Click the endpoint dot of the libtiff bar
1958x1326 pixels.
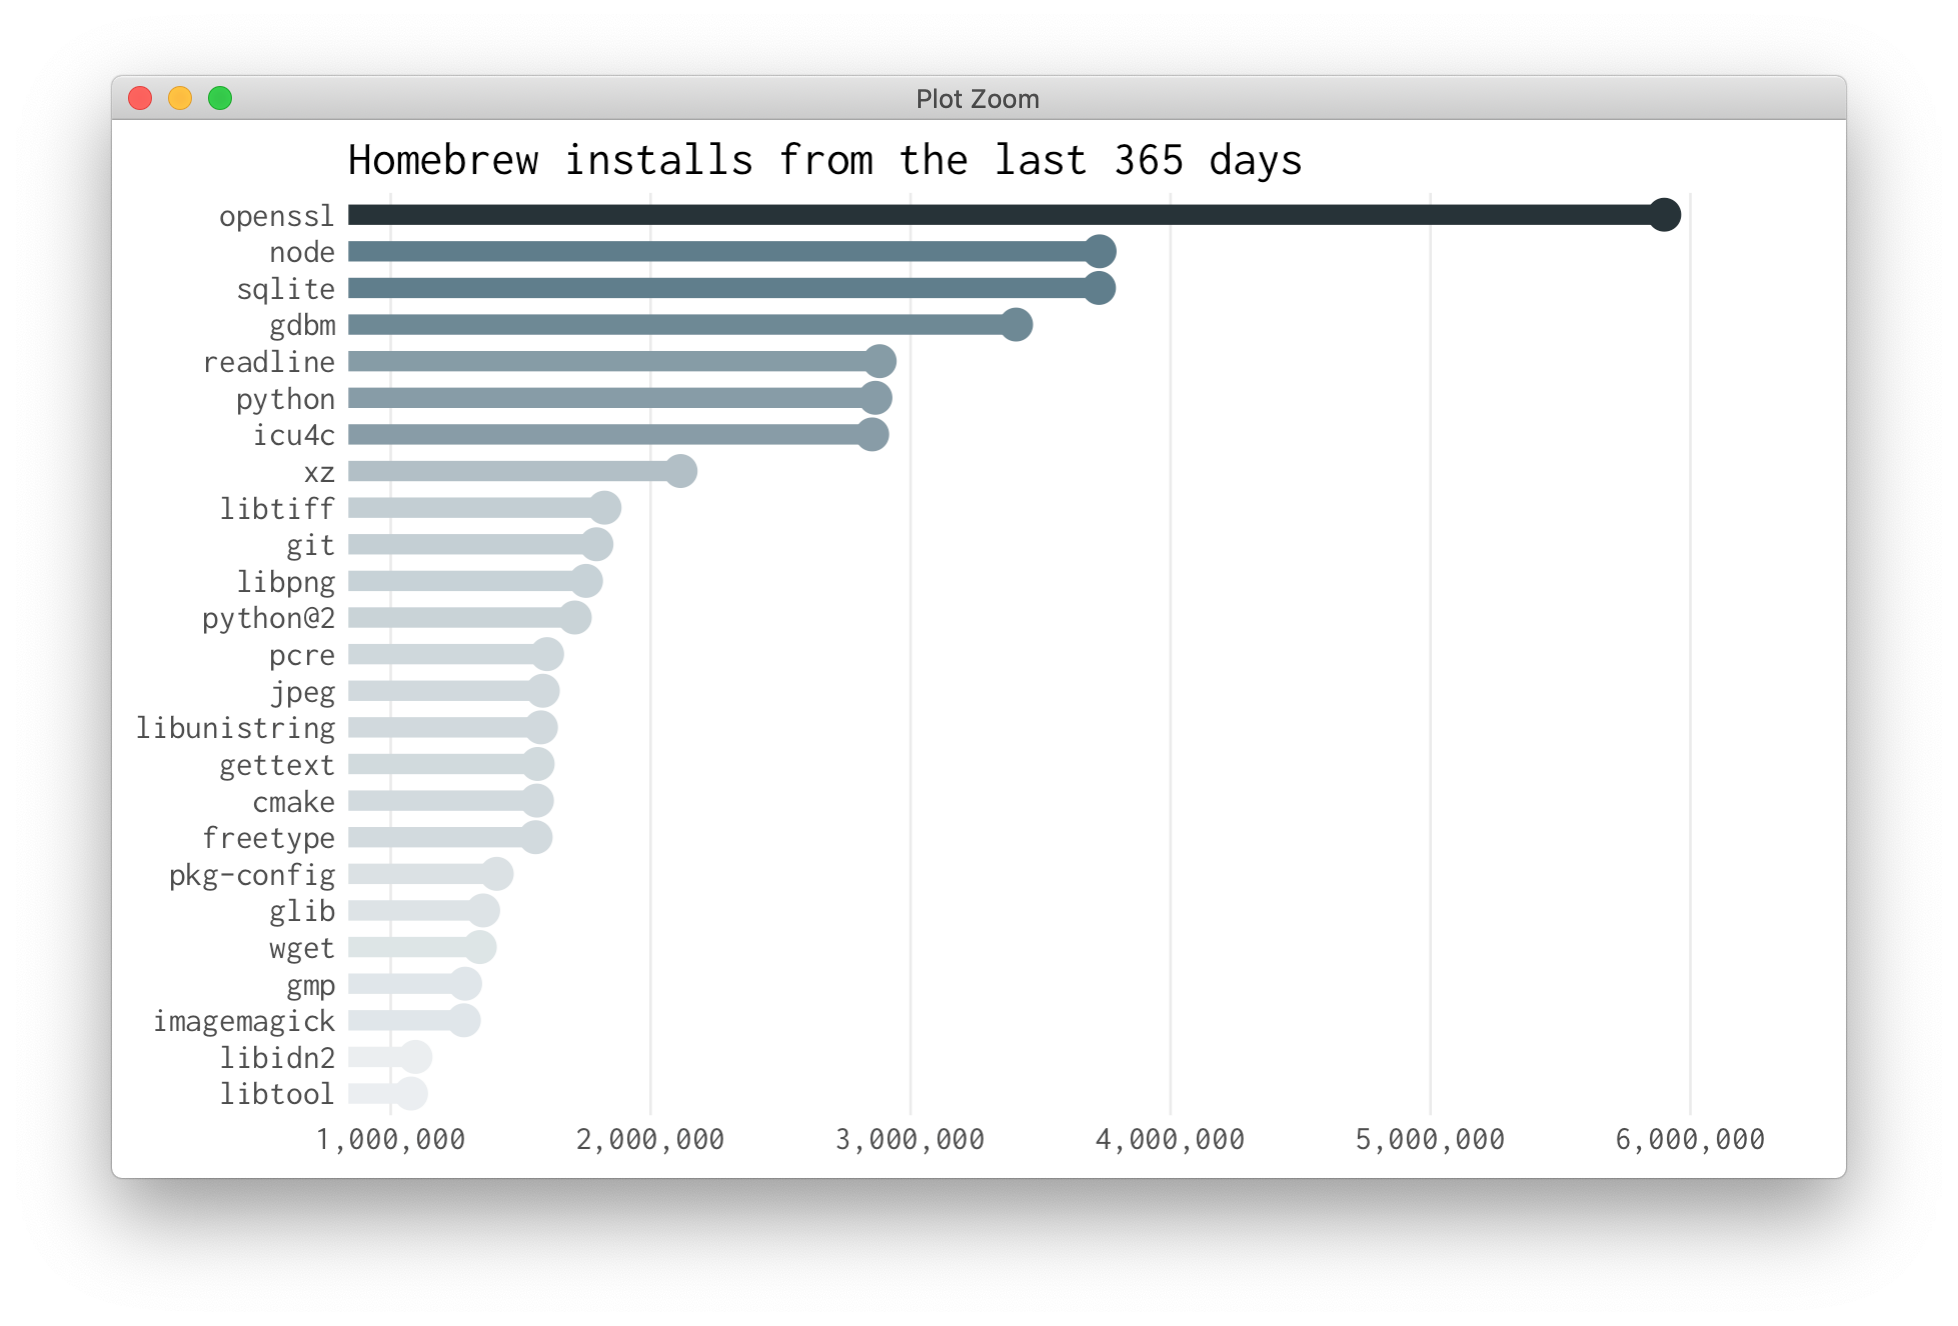point(605,508)
